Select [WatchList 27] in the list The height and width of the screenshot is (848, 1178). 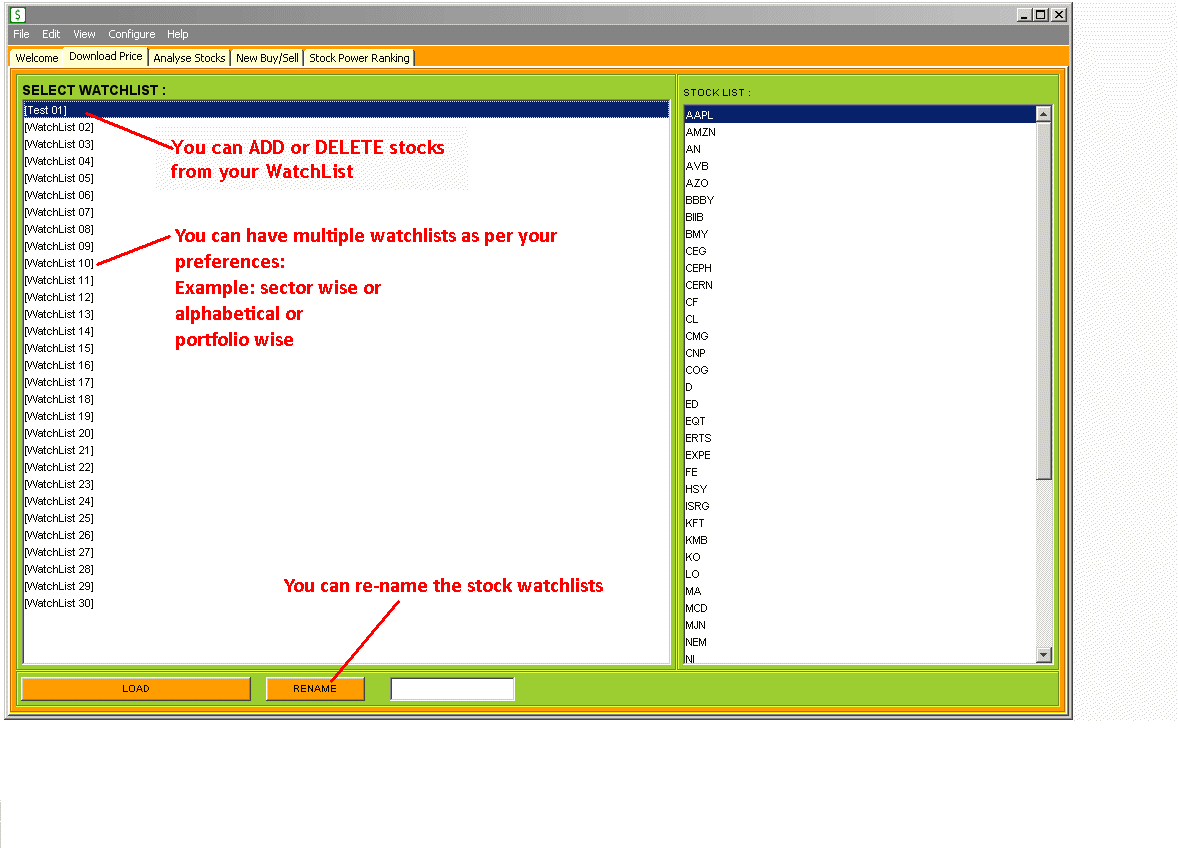click(346, 552)
